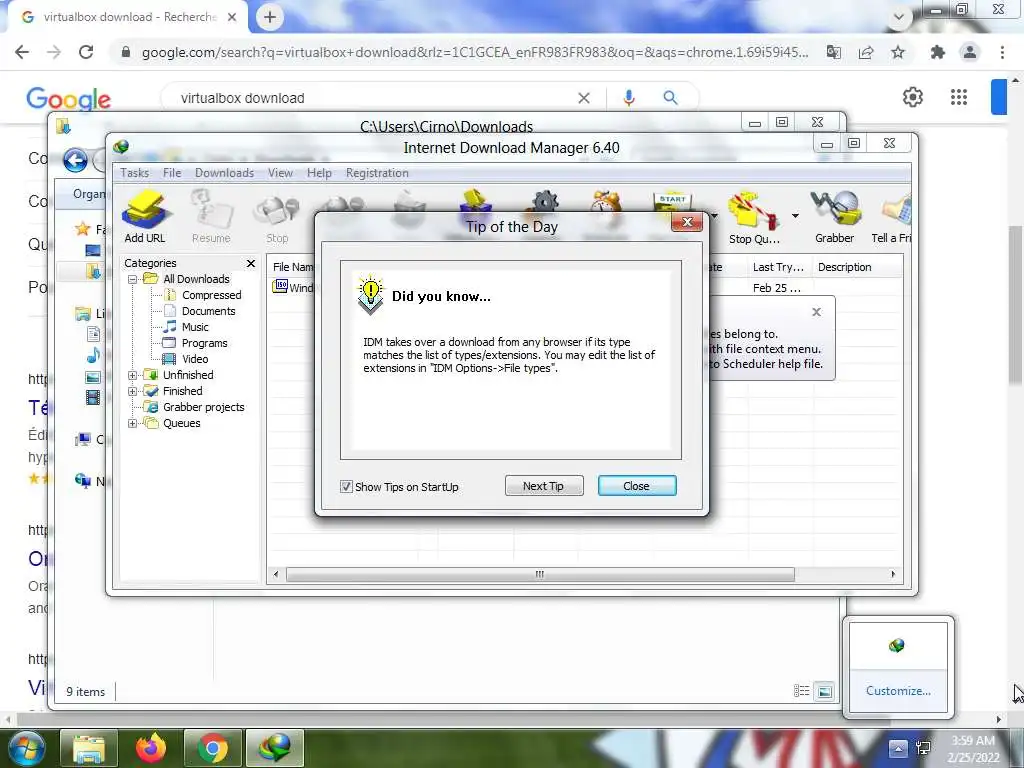Expand the Queues category

(133, 423)
